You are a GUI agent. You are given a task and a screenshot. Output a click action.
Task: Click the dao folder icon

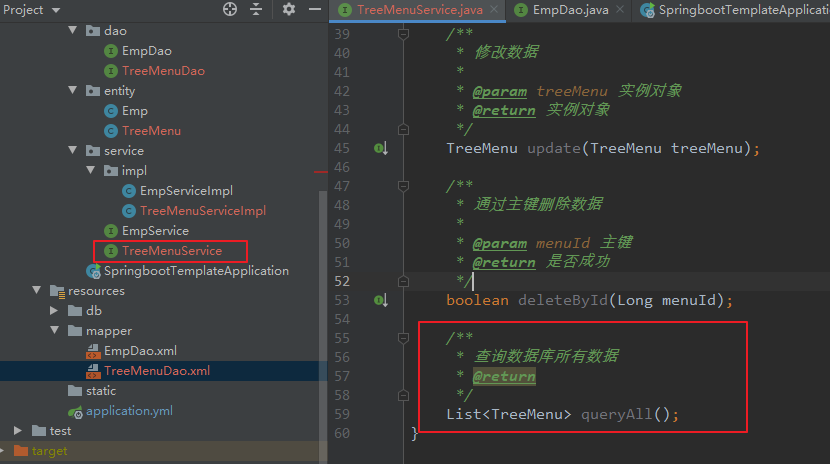pos(93,31)
